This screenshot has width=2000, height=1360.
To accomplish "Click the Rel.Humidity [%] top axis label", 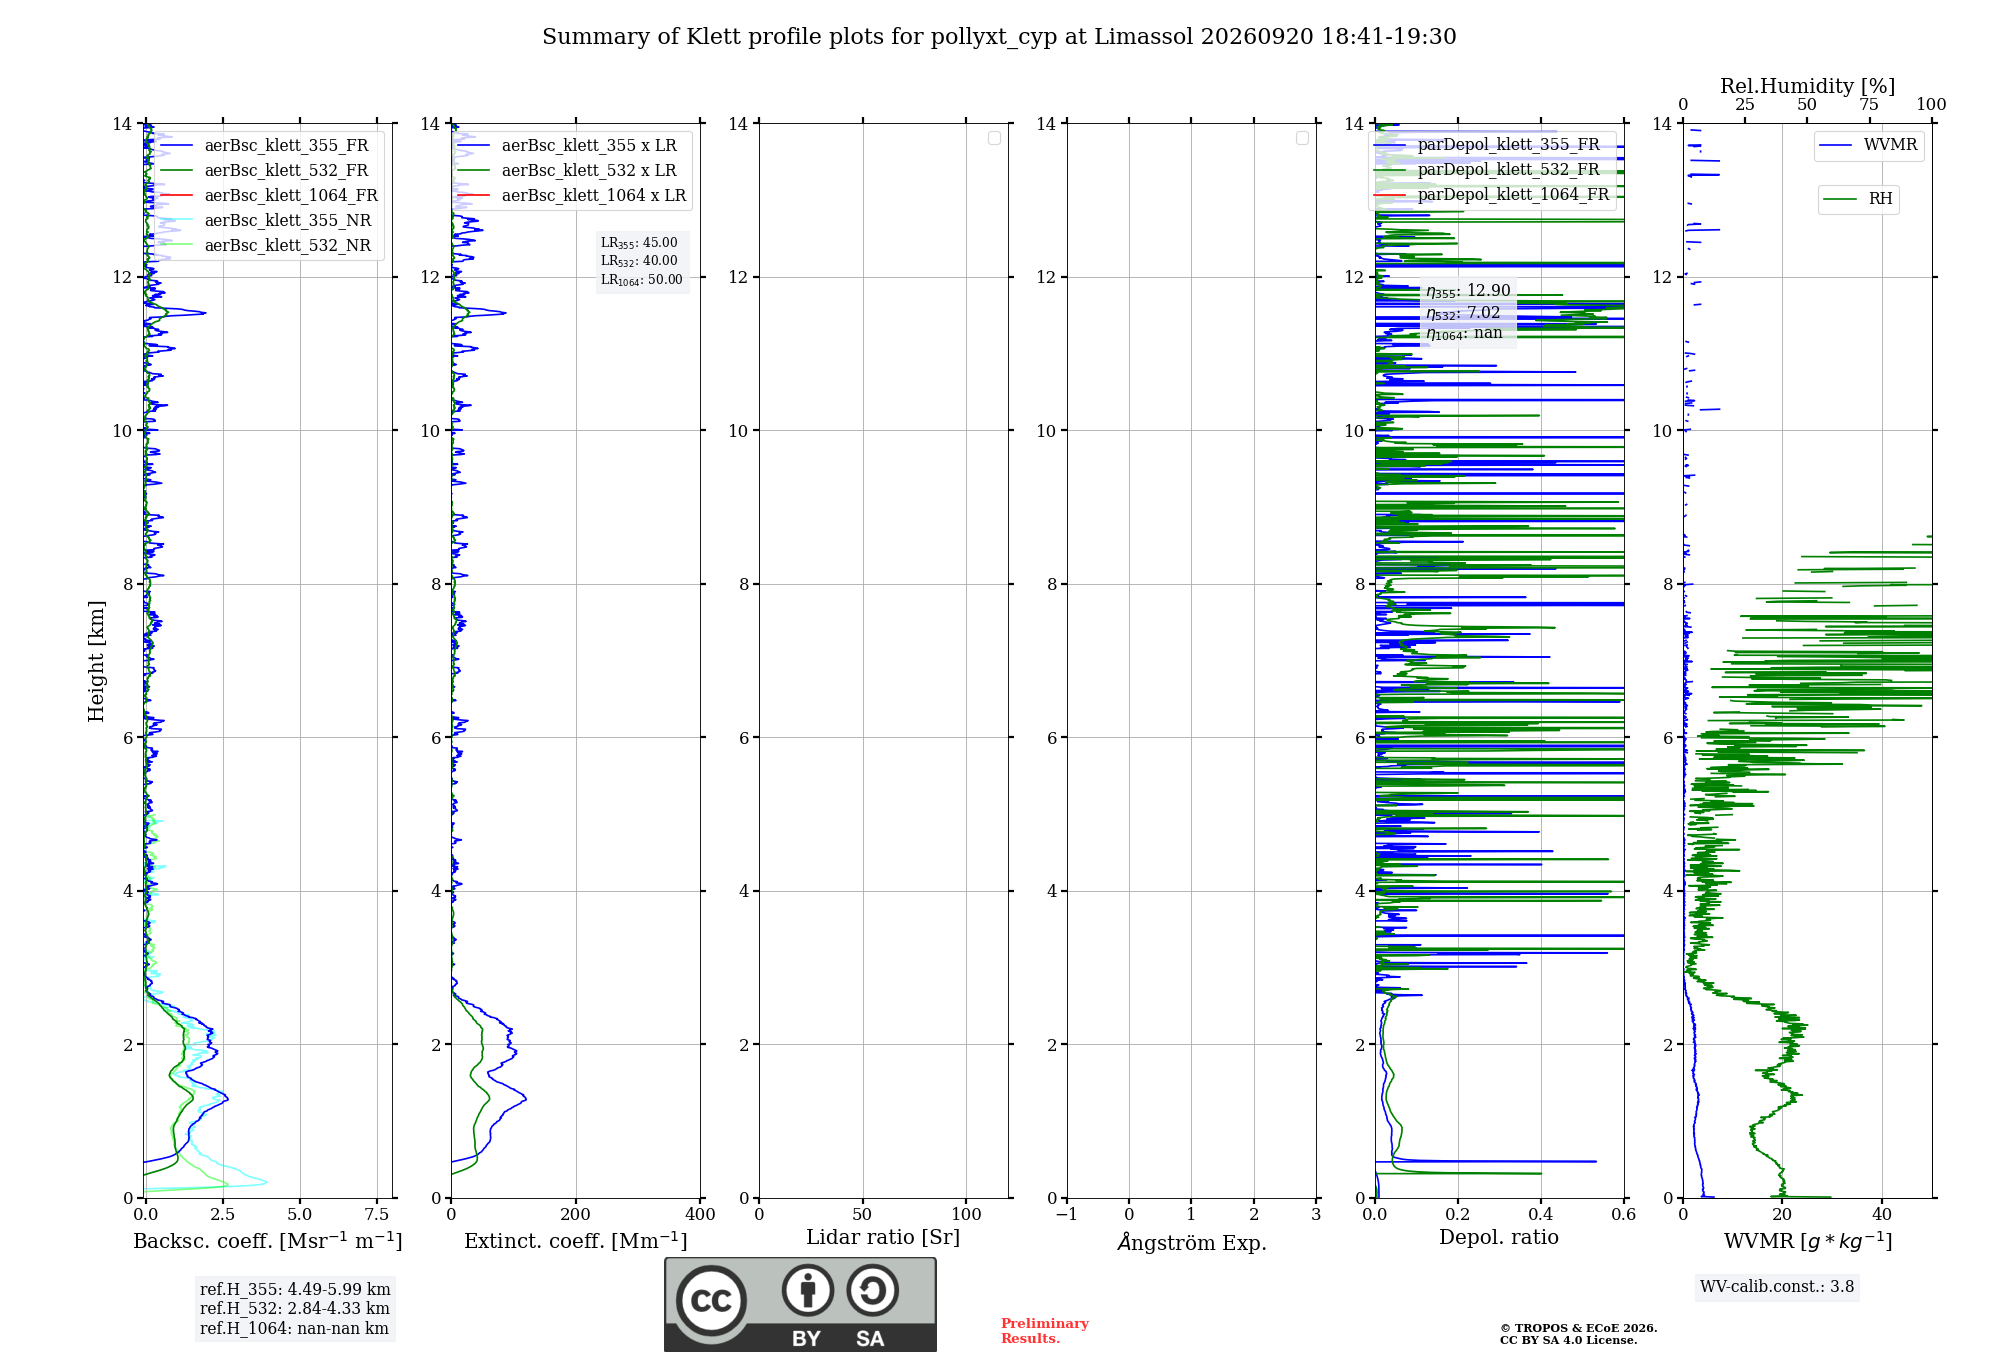I will [1807, 86].
